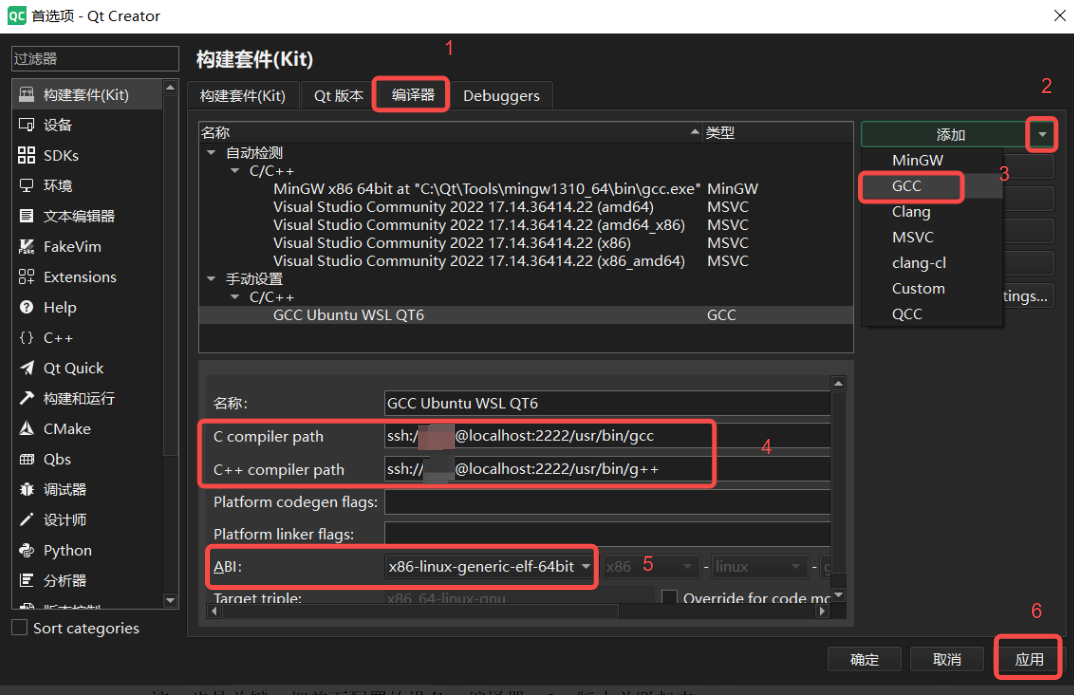Click the 过滤器 filter input field
This screenshot has width=1074, height=695.
point(95,59)
